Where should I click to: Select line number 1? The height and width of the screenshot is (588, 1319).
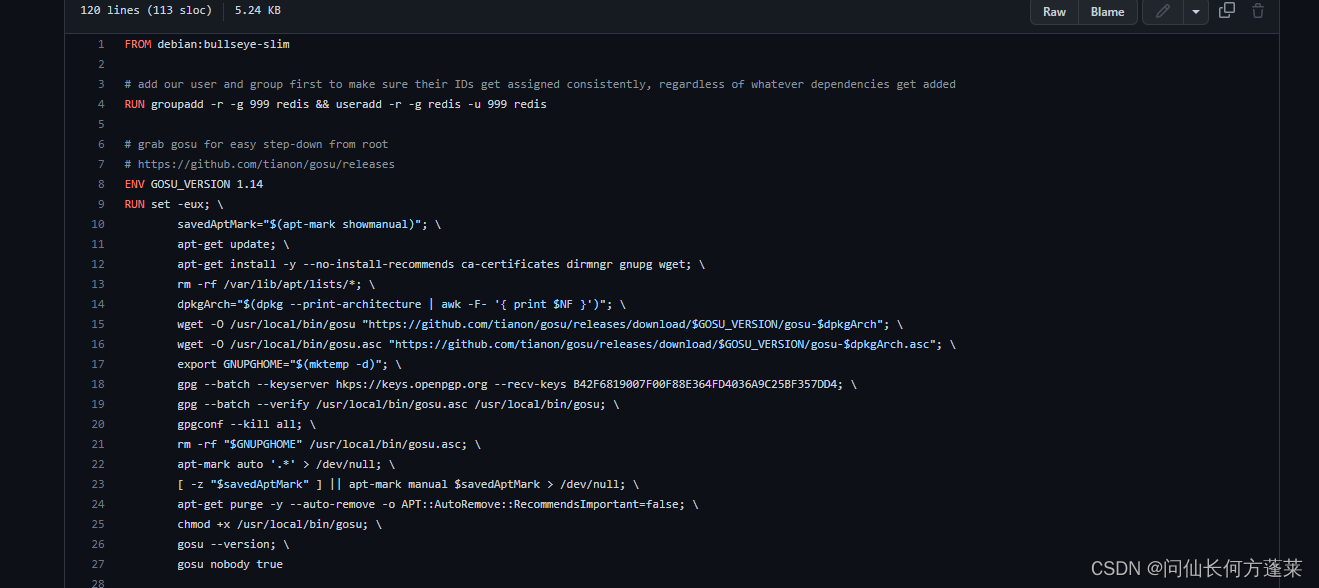tap(100, 44)
